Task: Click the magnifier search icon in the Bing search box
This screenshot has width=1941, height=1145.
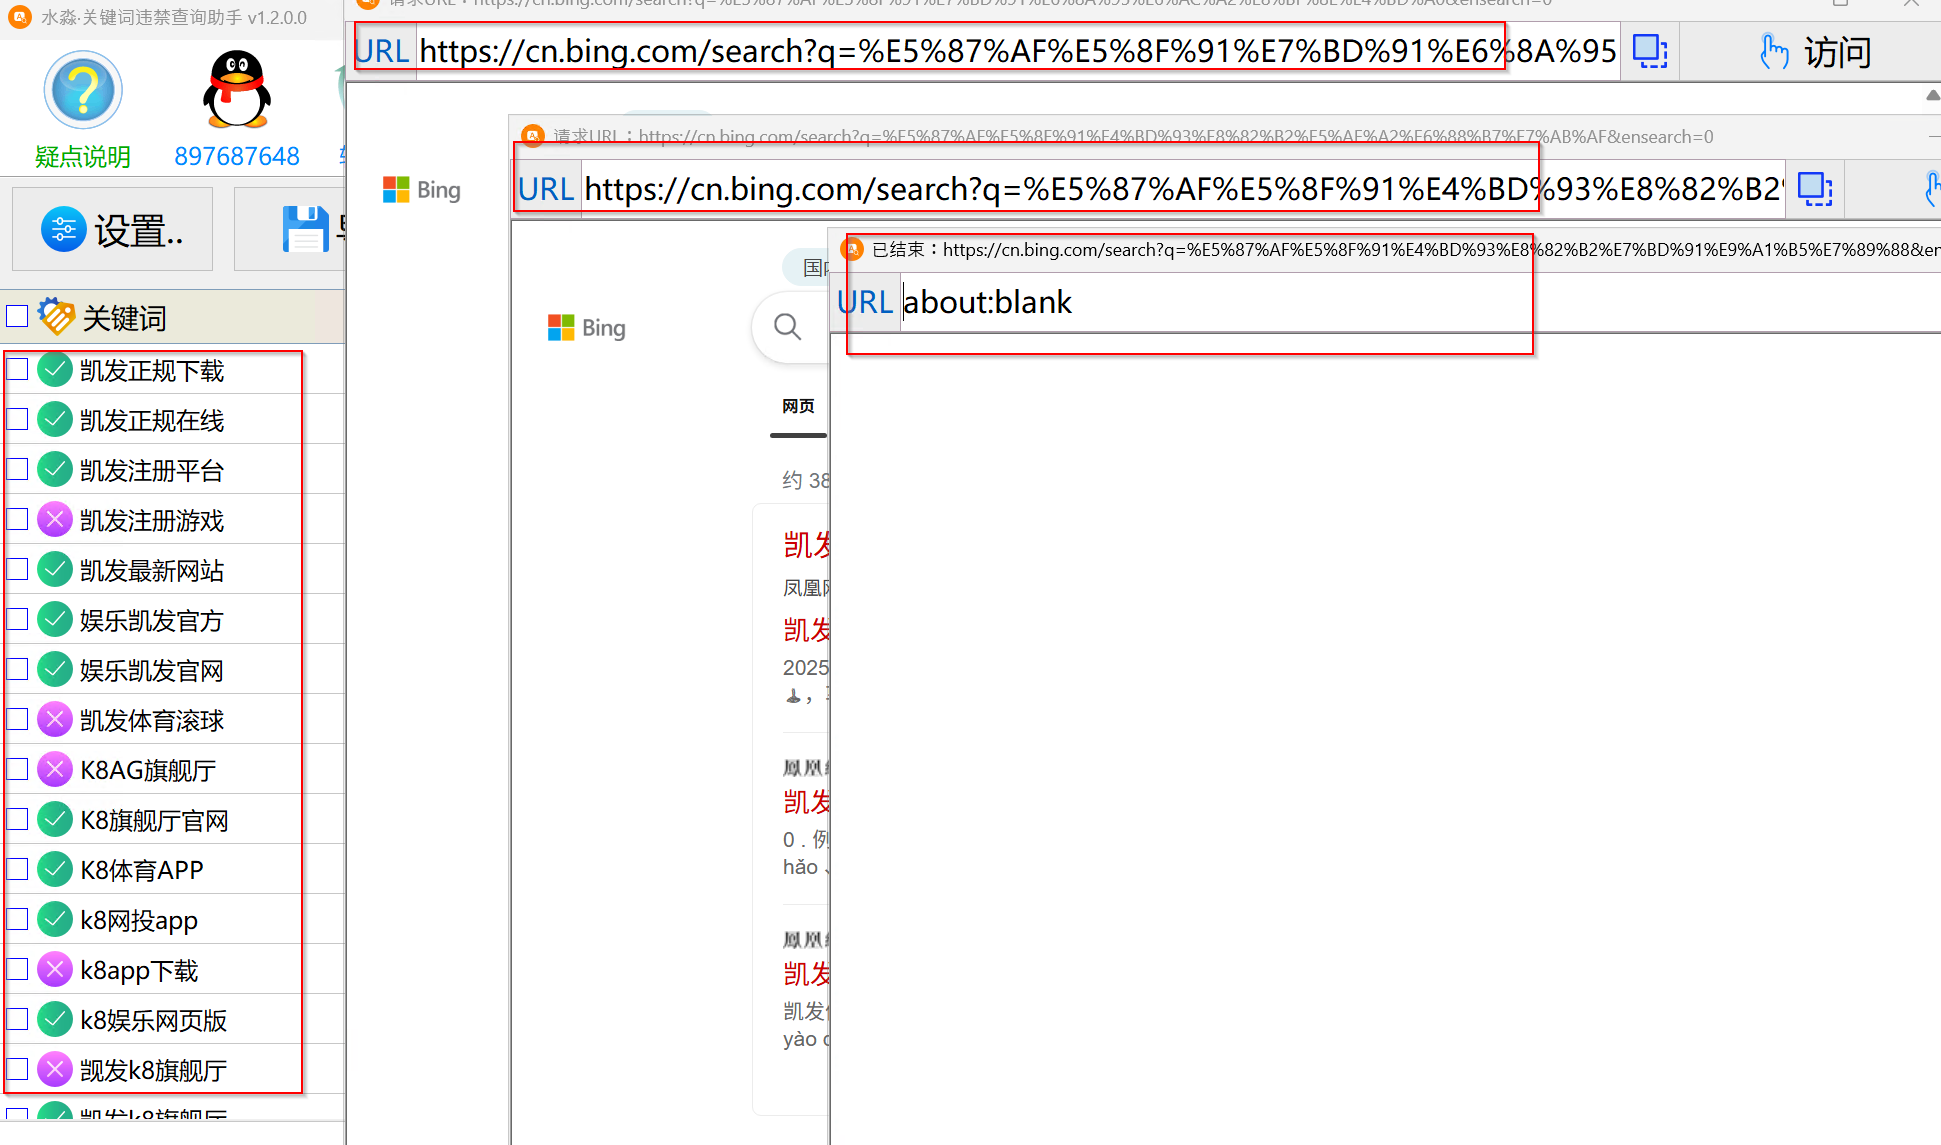Action: pos(788,327)
